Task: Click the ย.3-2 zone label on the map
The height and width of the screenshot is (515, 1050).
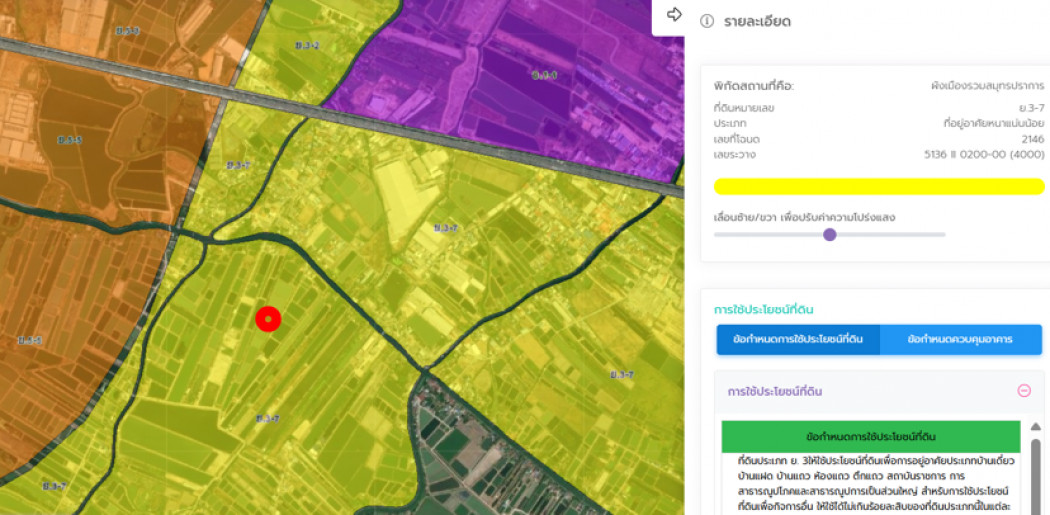Action: click(307, 46)
